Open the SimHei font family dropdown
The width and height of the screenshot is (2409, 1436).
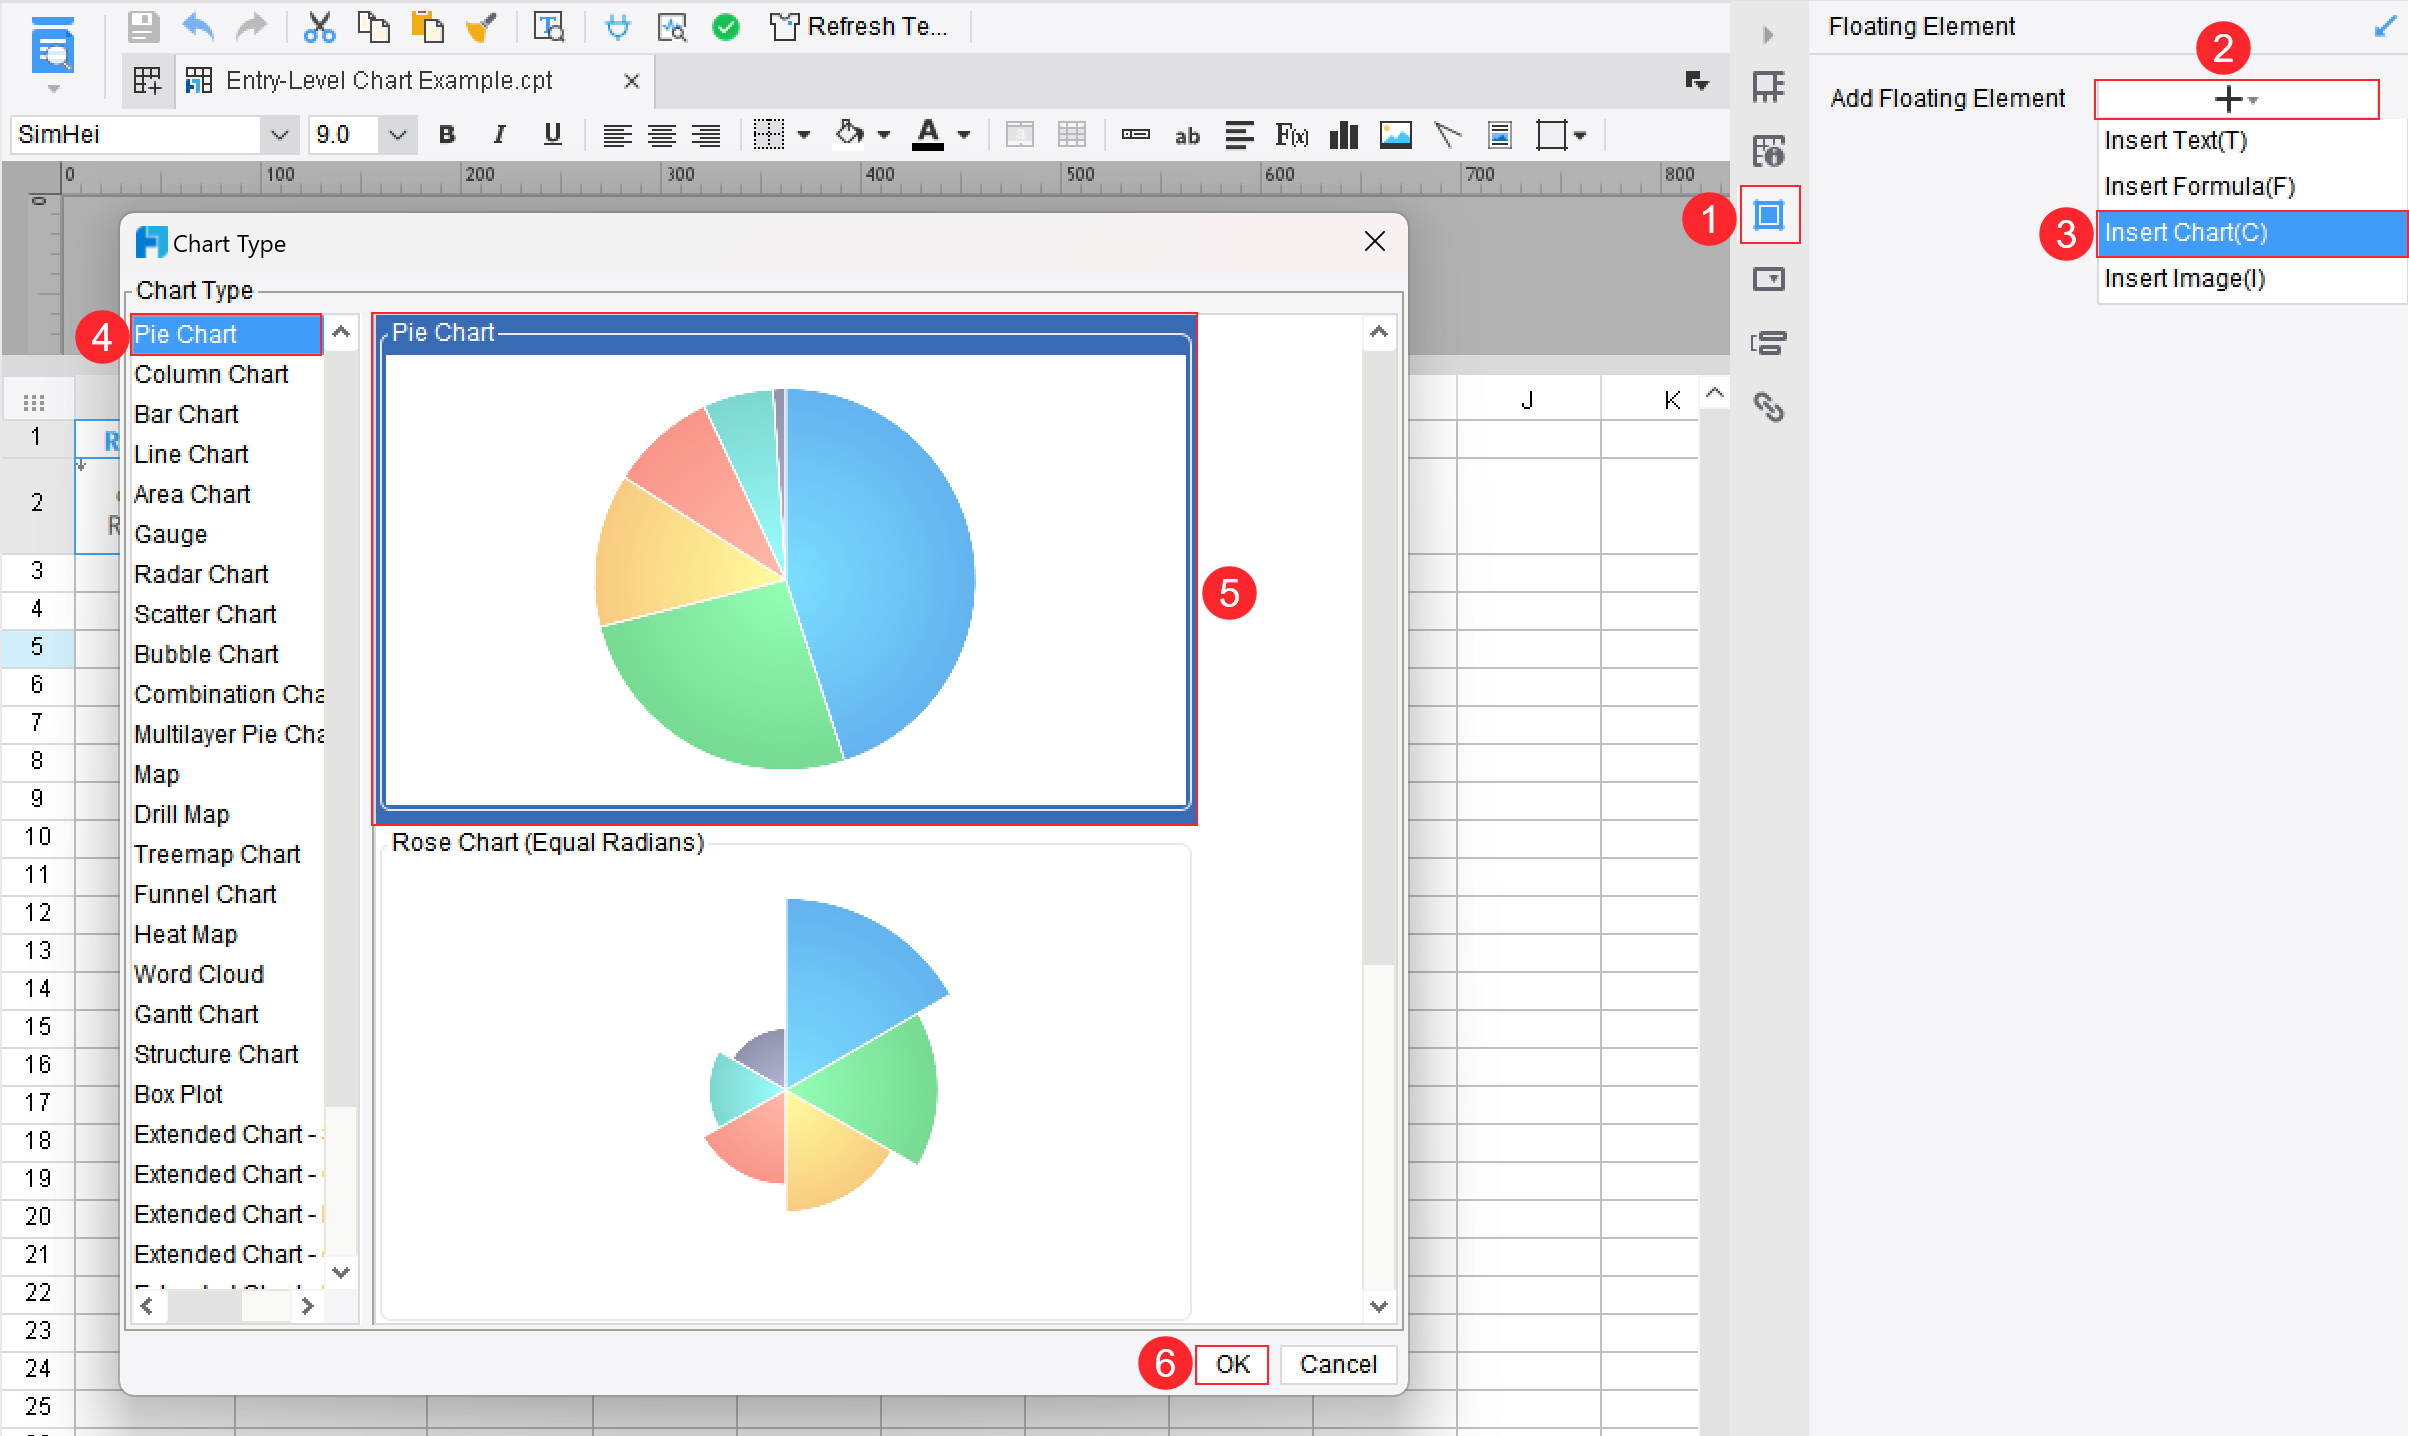280,135
